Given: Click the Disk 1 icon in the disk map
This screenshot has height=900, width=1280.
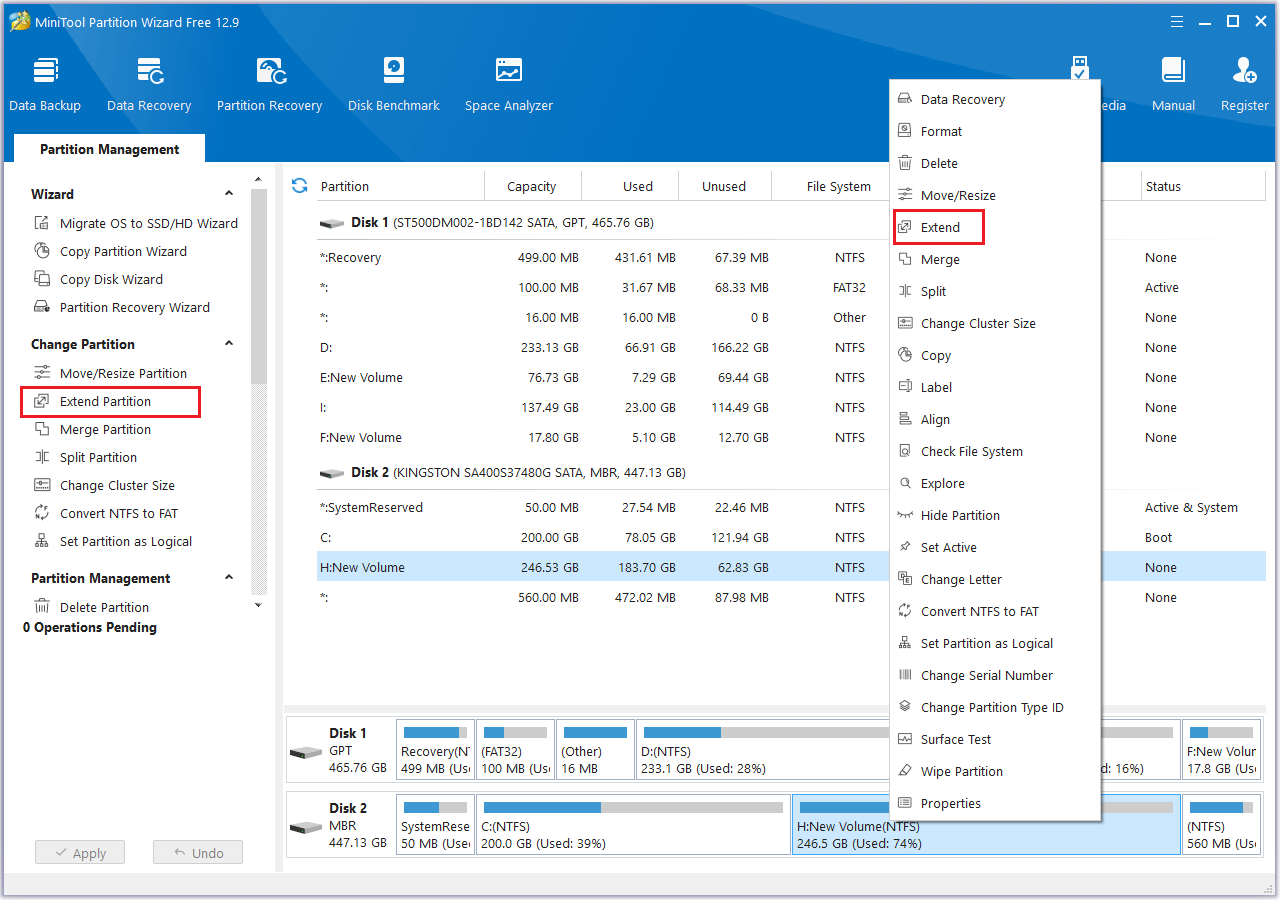Looking at the screenshot, I should [306, 751].
